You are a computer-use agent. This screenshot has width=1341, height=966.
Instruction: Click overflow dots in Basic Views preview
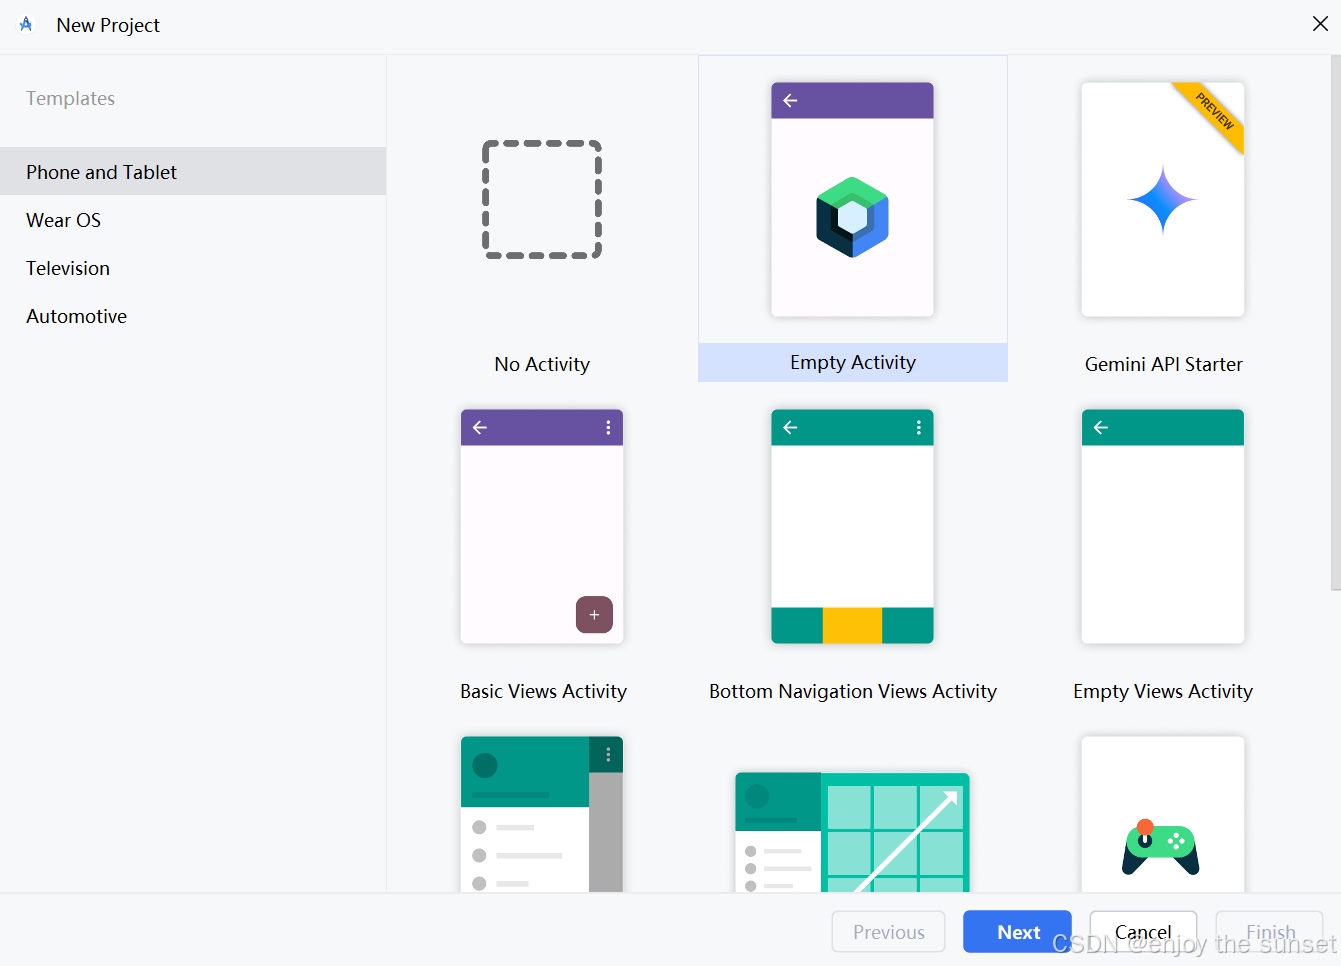(608, 428)
